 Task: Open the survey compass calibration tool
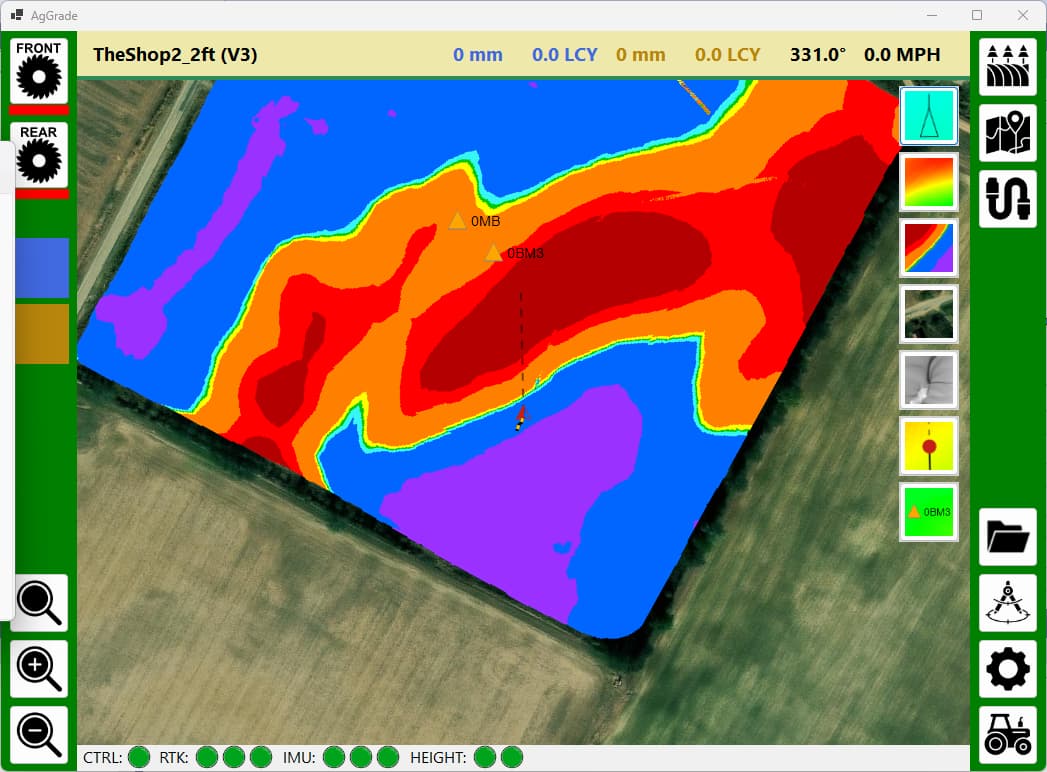coord(1007,603)
